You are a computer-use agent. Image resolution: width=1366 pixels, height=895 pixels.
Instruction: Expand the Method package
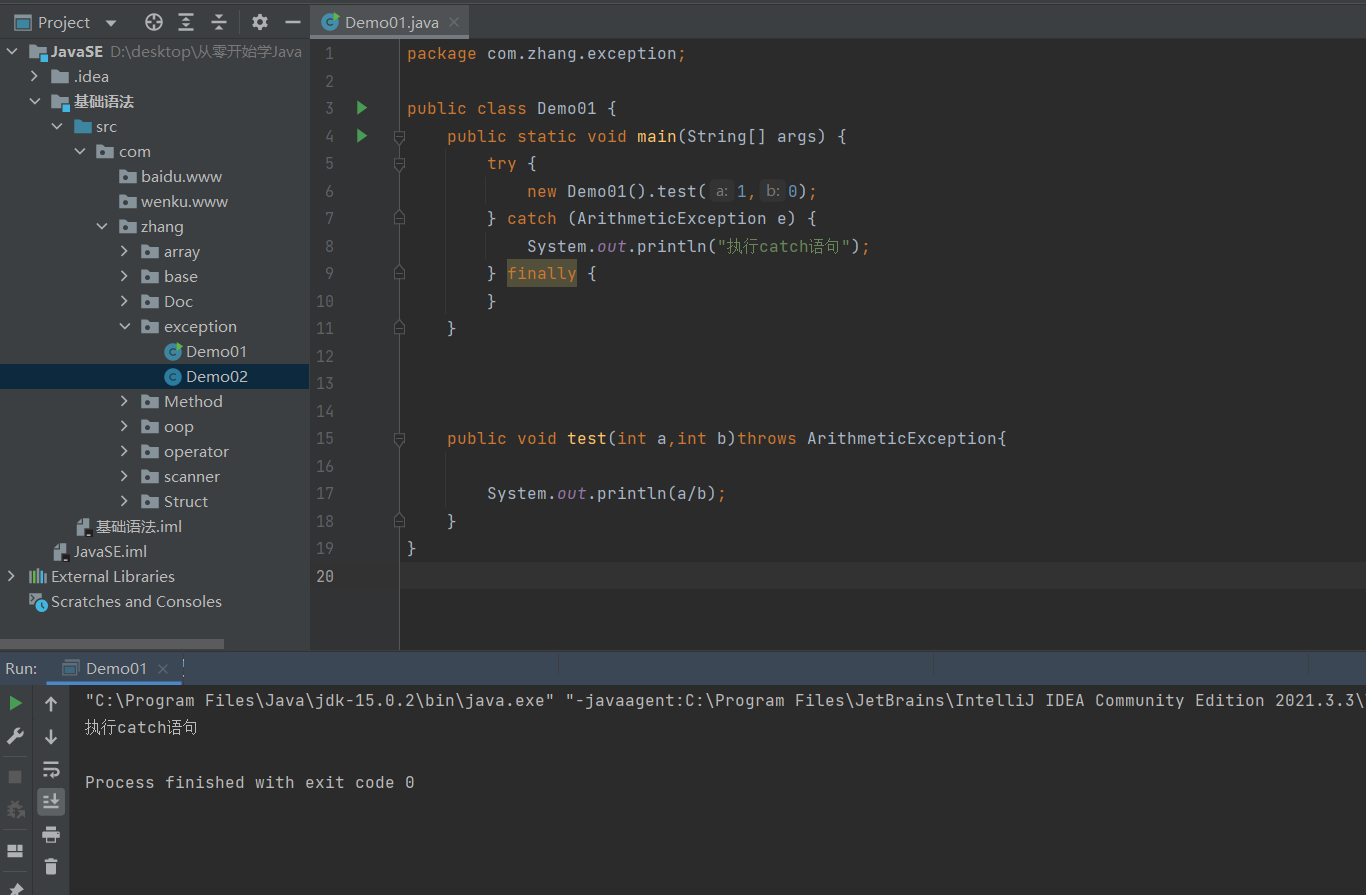click(x=124, y=402)
